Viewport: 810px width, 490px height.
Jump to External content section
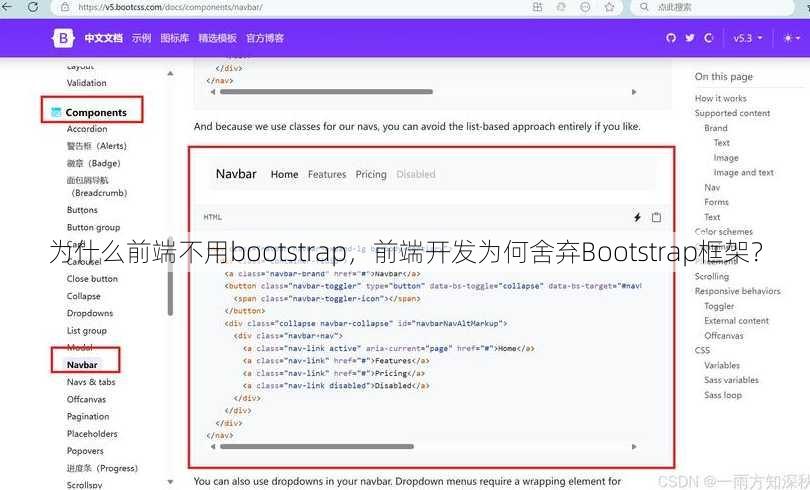tap(736, 321)
